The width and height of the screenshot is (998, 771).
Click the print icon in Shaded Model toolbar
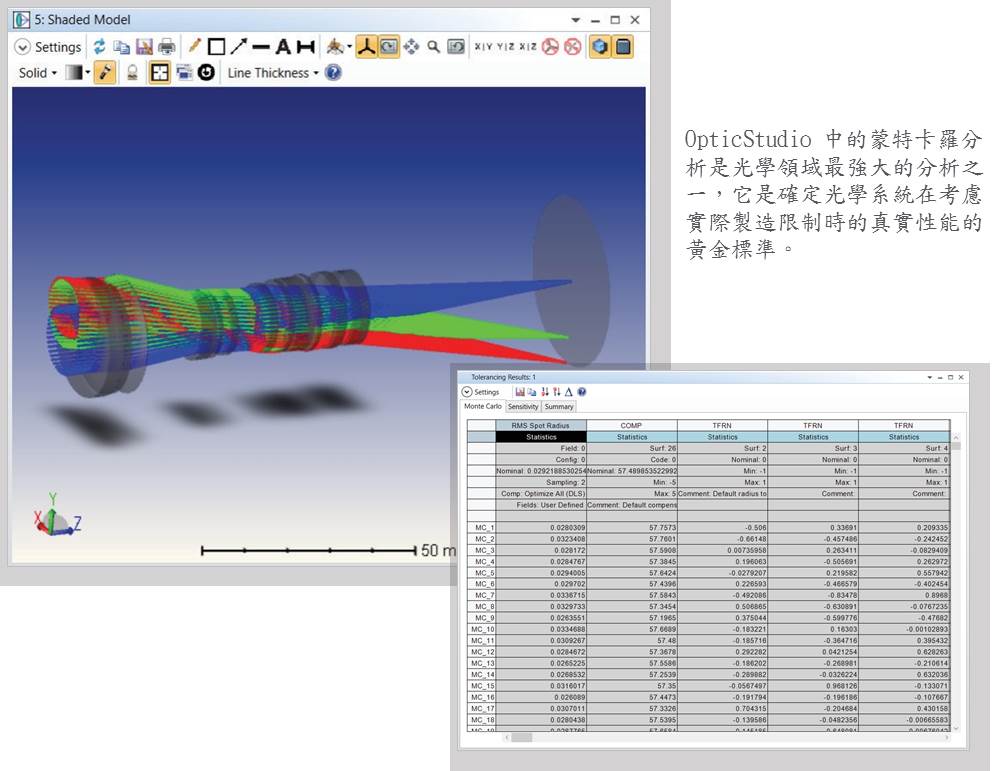coord(166,47)
